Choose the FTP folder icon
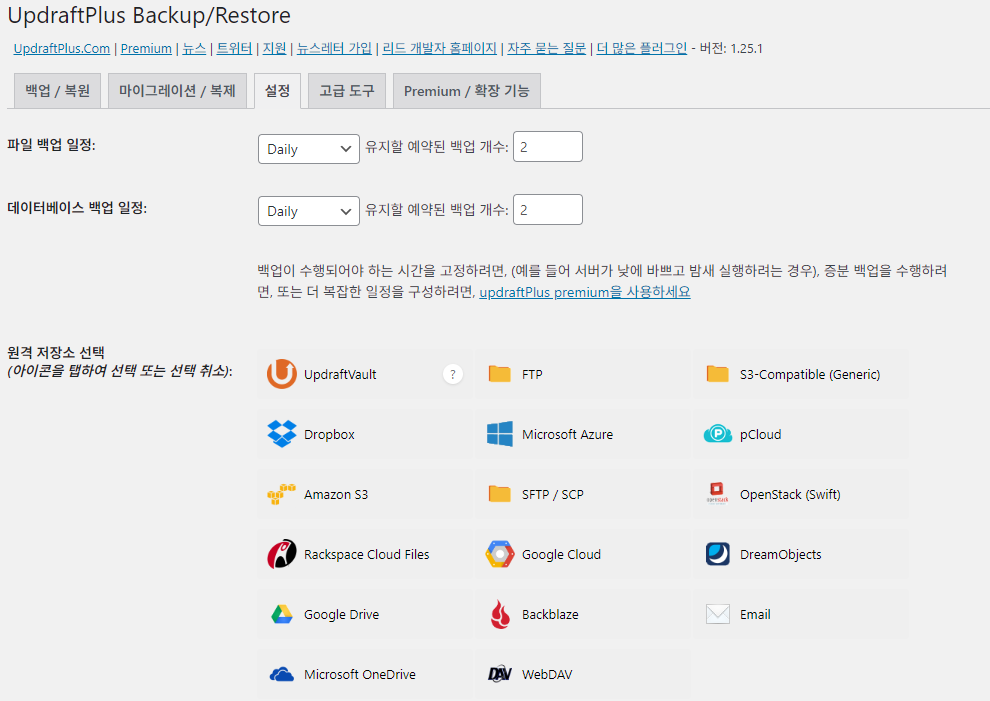 499,374
